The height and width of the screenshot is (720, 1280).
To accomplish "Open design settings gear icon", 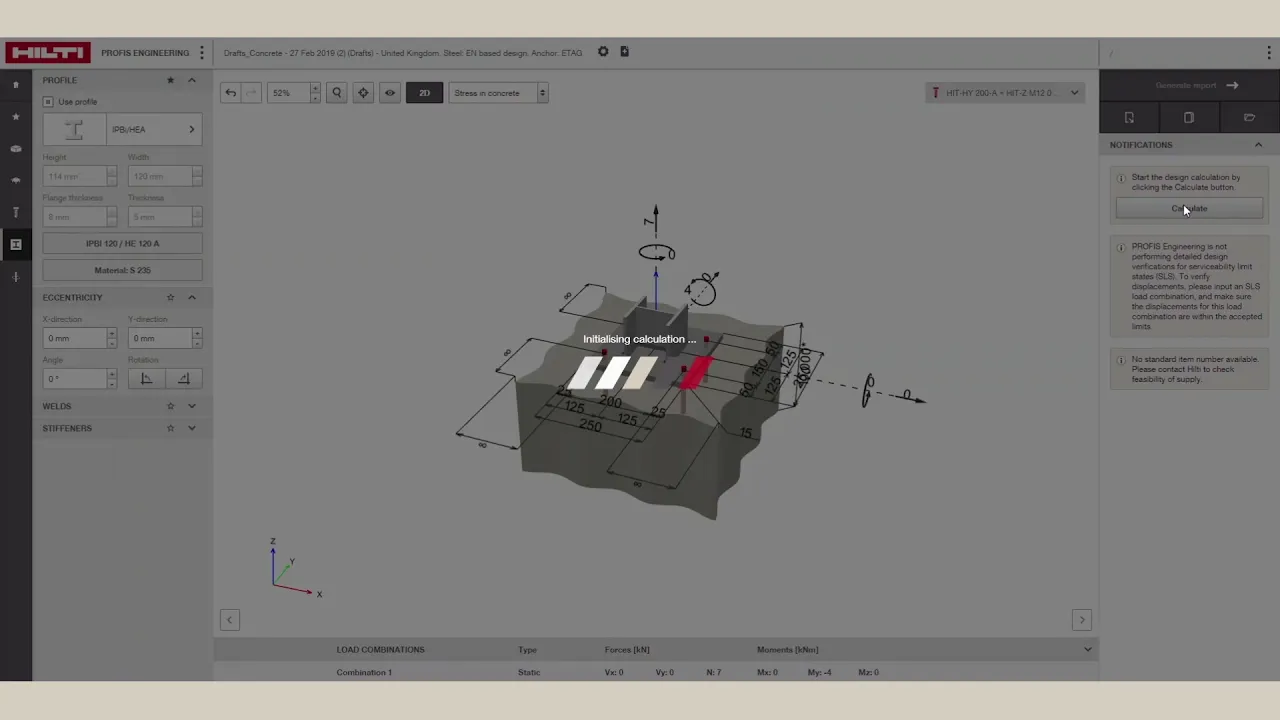I will [x=603, y=52].
